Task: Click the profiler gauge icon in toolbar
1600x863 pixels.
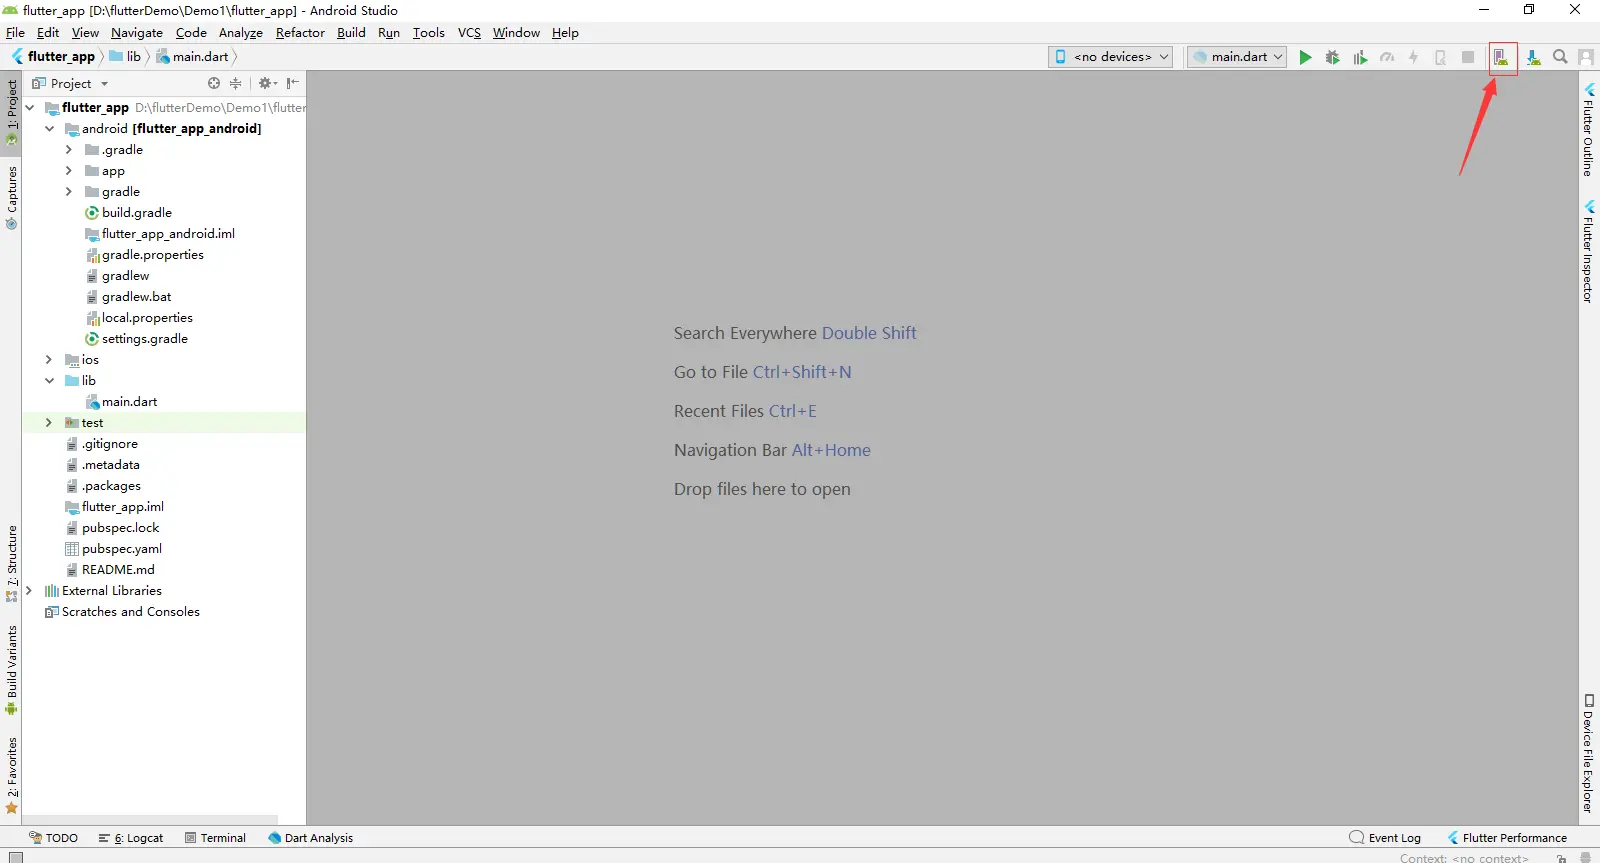Action: [x=1387, y=57]
